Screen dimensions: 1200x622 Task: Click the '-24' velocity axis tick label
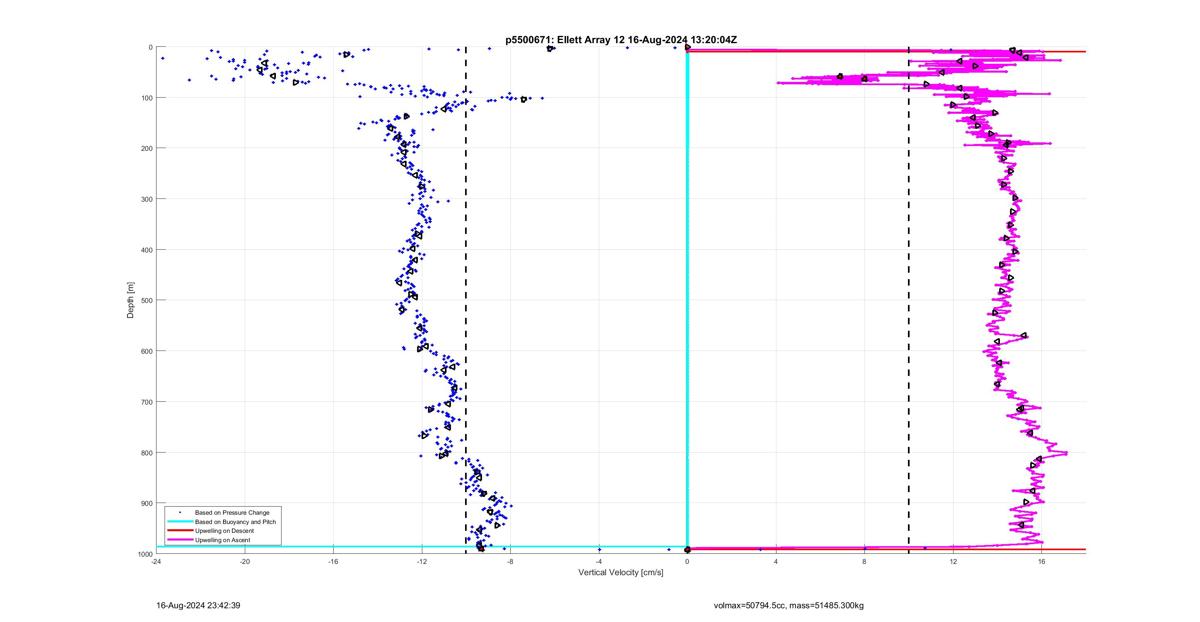156,562
